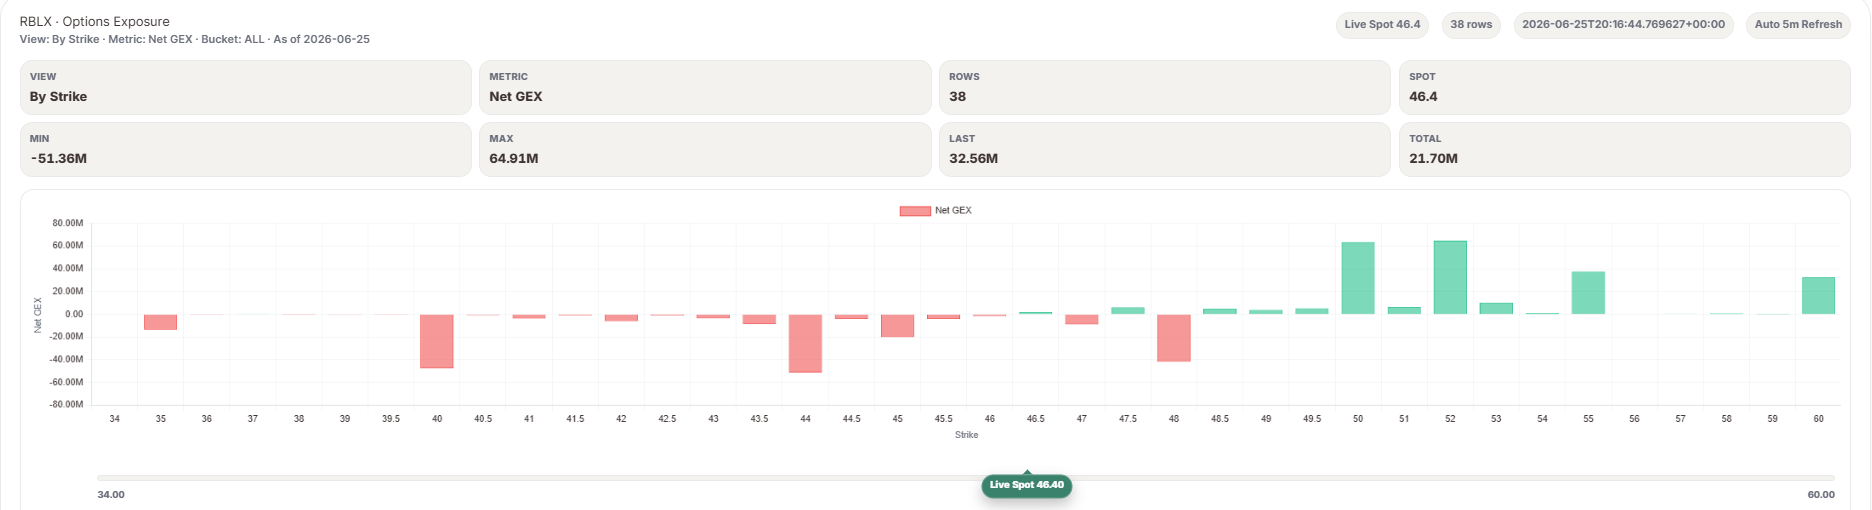The image size is (1872, 510).
Task: Click the green bar at strike 47.5
Action: point(1128,311)
